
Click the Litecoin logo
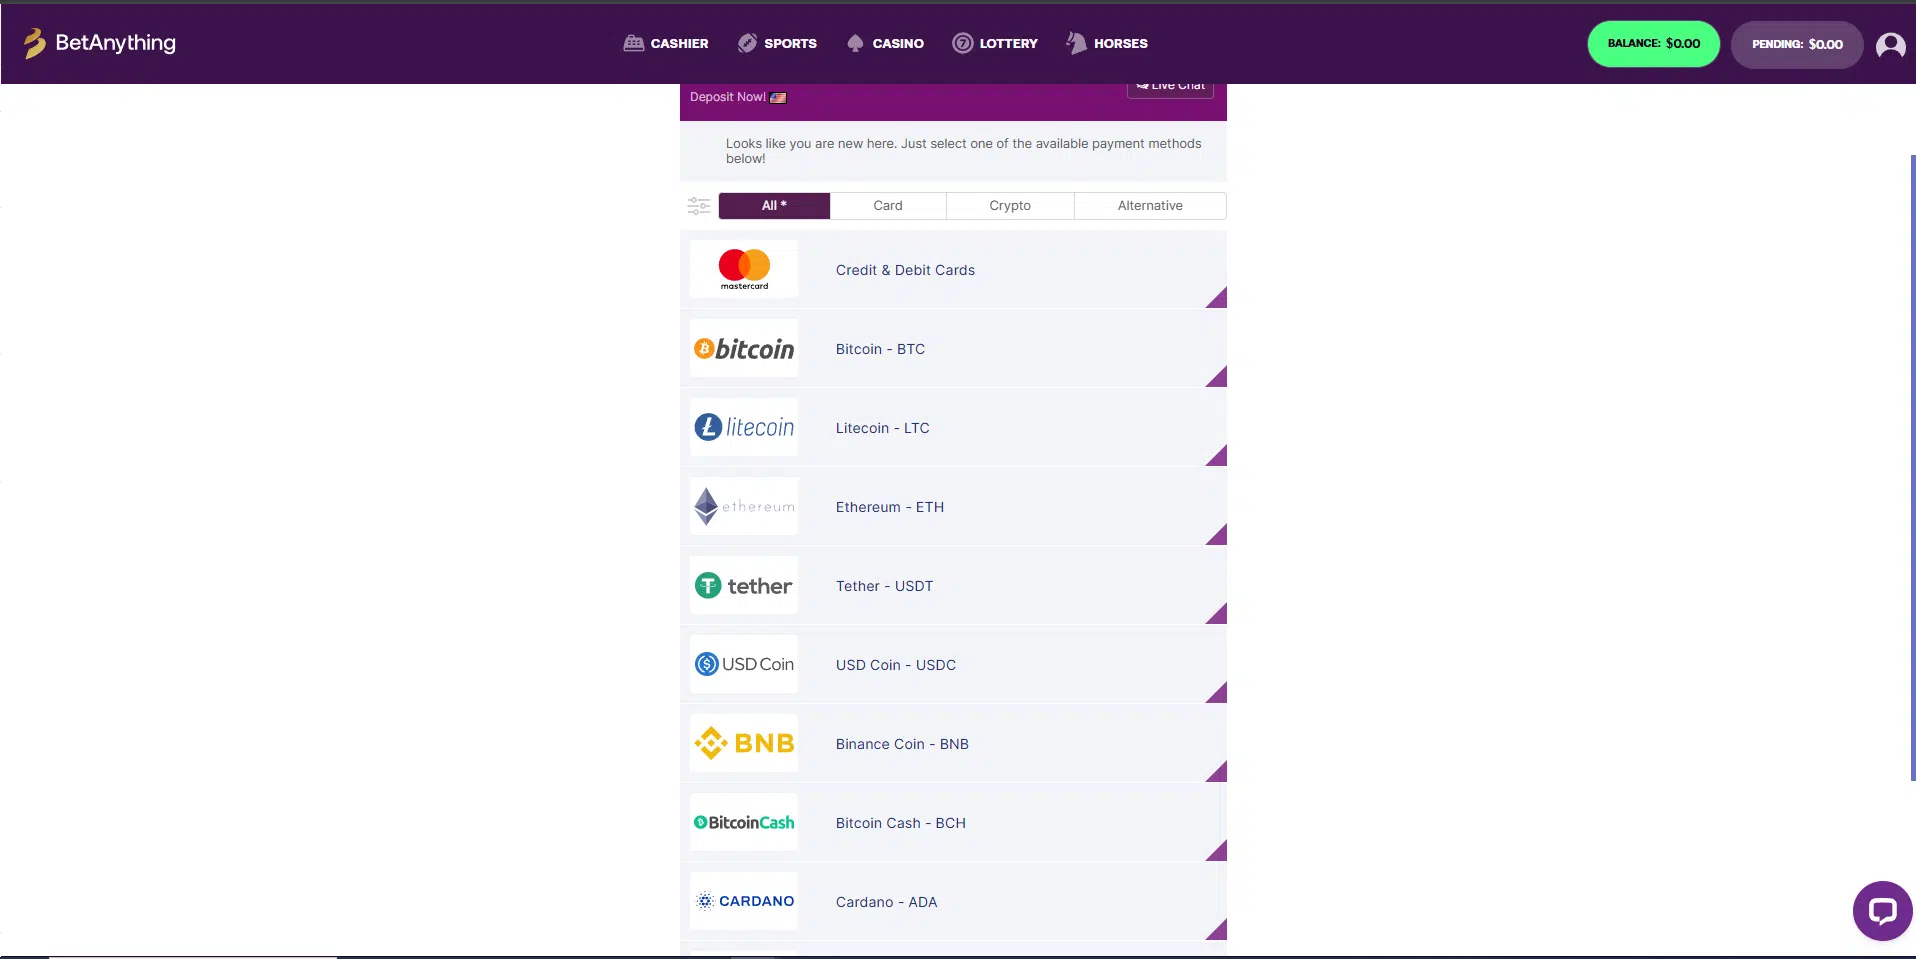(x=744, y=427)
